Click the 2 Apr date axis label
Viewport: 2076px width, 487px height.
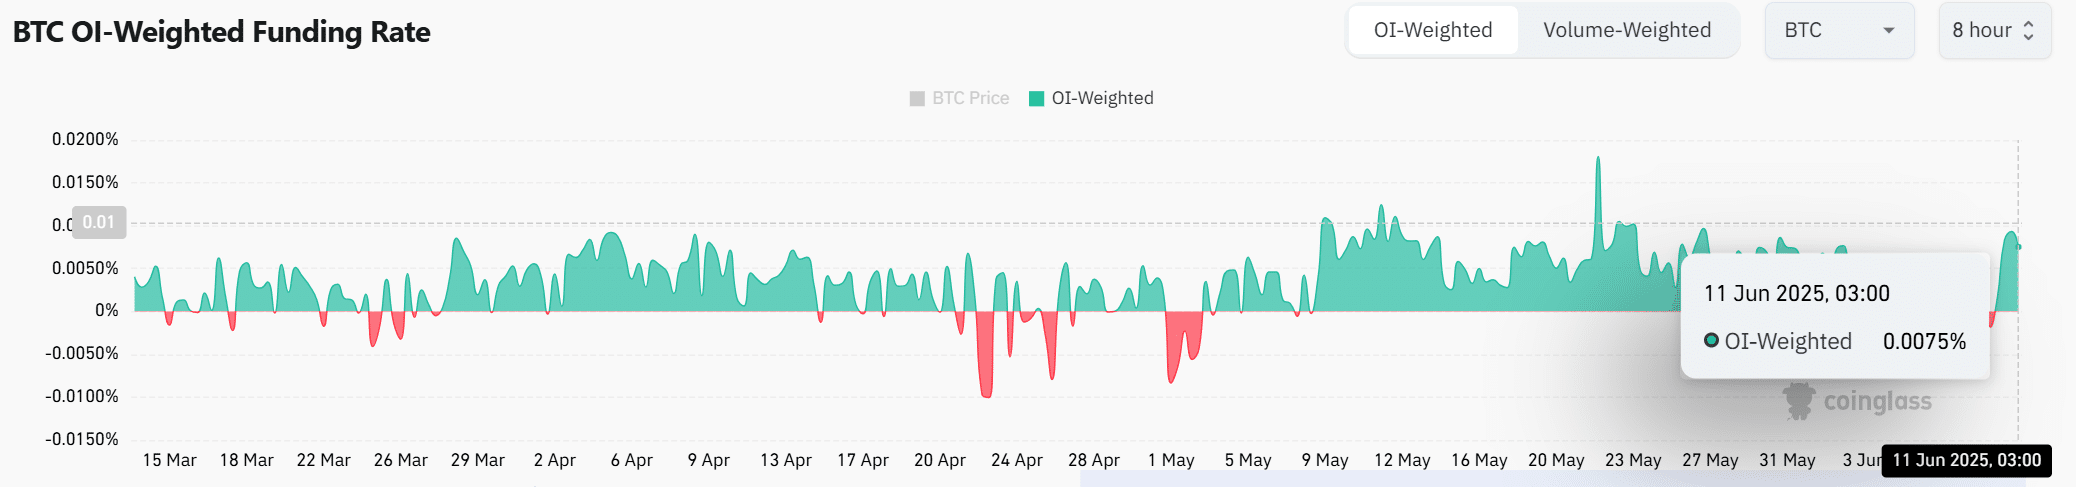pos(555,460)
